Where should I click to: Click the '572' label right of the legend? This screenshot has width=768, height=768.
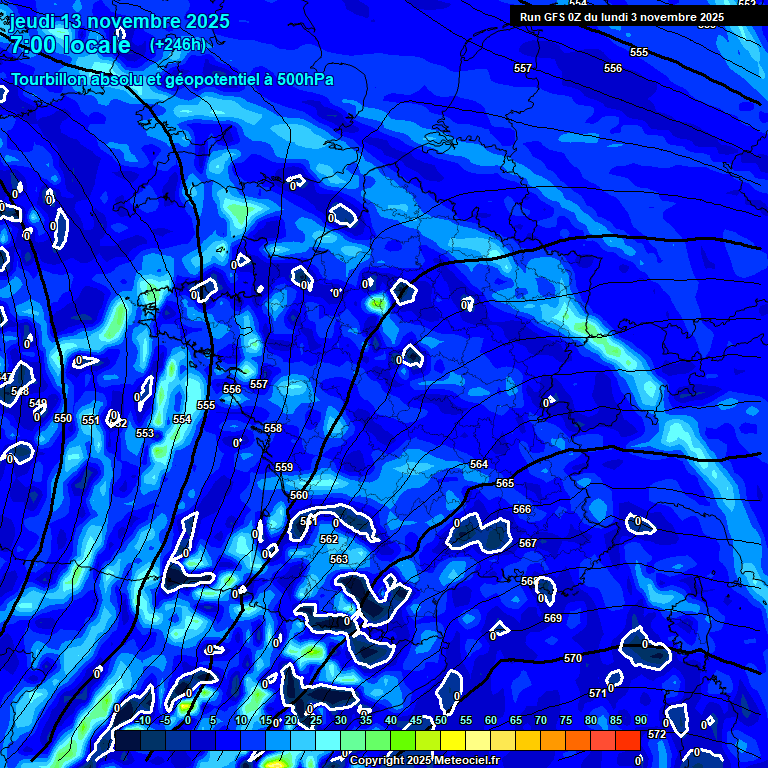tap(657, 734)
